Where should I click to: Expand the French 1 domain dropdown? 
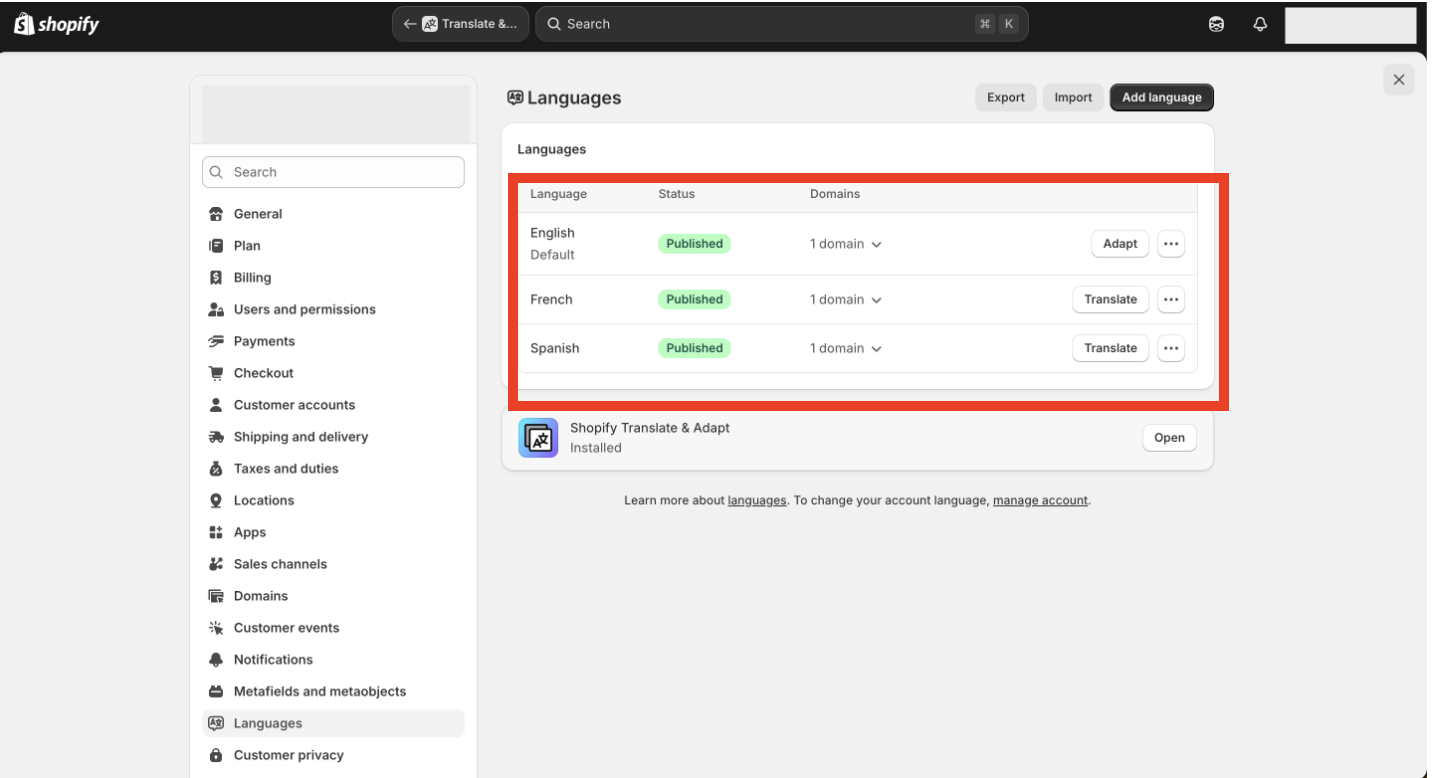[846, 299]
